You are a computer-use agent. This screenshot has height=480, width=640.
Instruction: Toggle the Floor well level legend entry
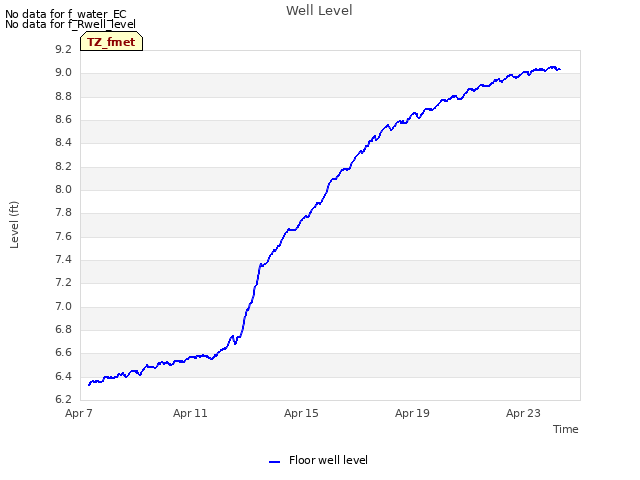(318, 460)
